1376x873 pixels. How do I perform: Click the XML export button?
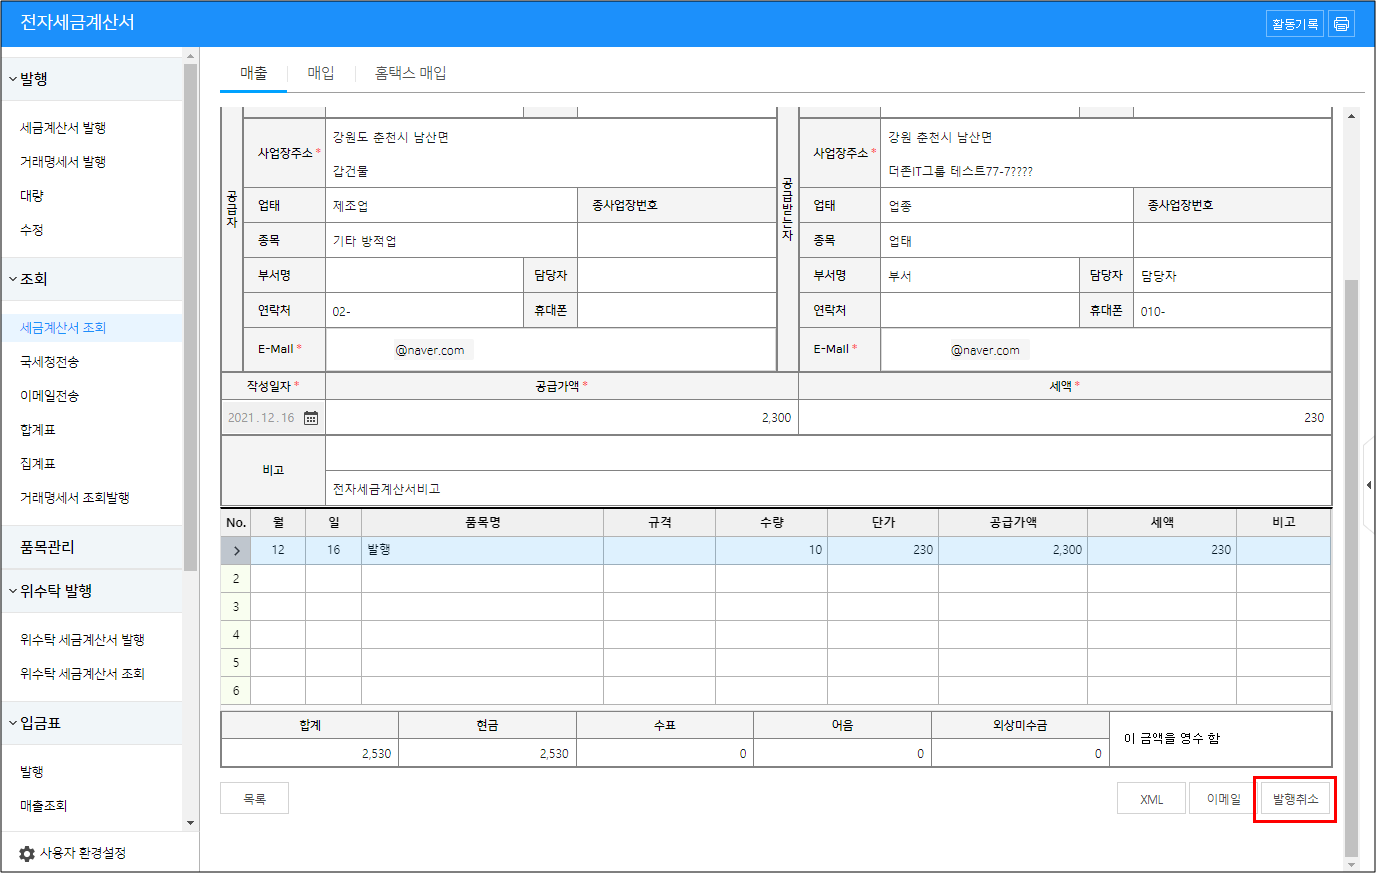(x=1151, y=799)
